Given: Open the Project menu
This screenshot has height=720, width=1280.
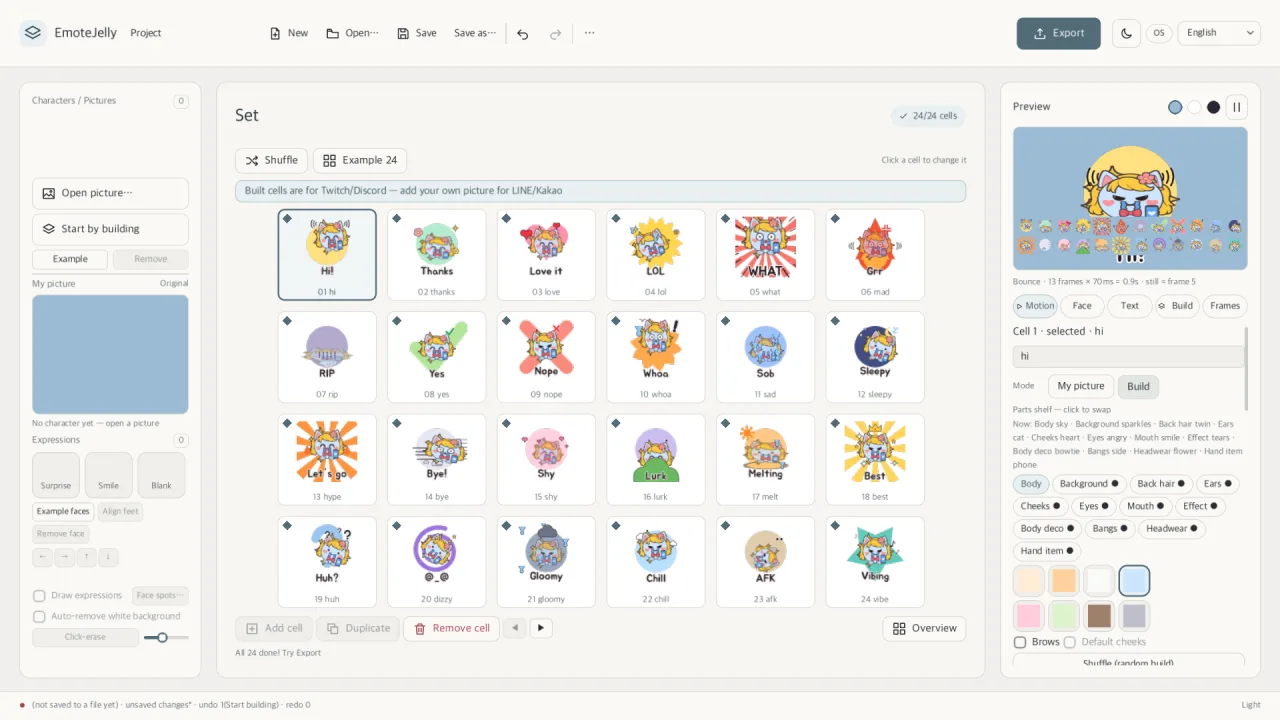Looking at the screenshot, I should tap(146, 33).
